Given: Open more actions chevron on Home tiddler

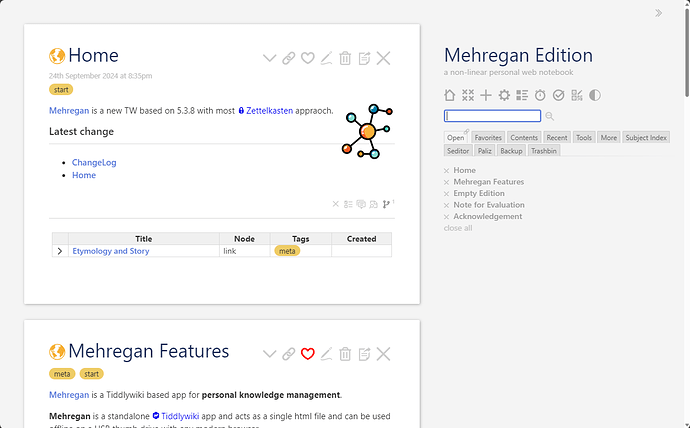Looking at the screenshot, I should coord(269,58).
